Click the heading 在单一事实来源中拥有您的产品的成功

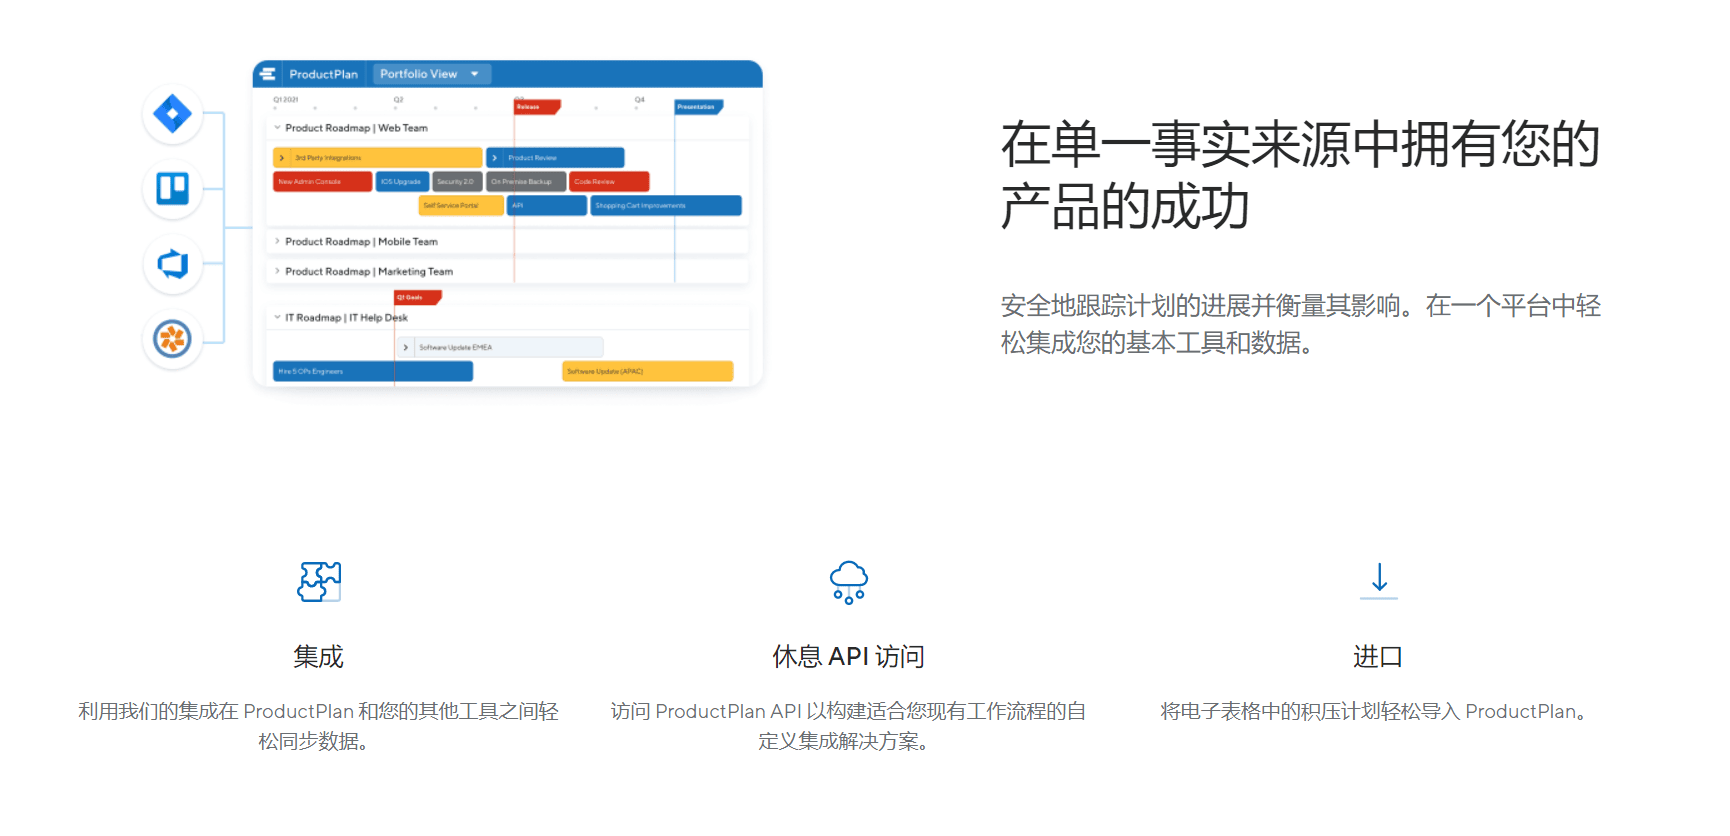[x=1300, y=175]
